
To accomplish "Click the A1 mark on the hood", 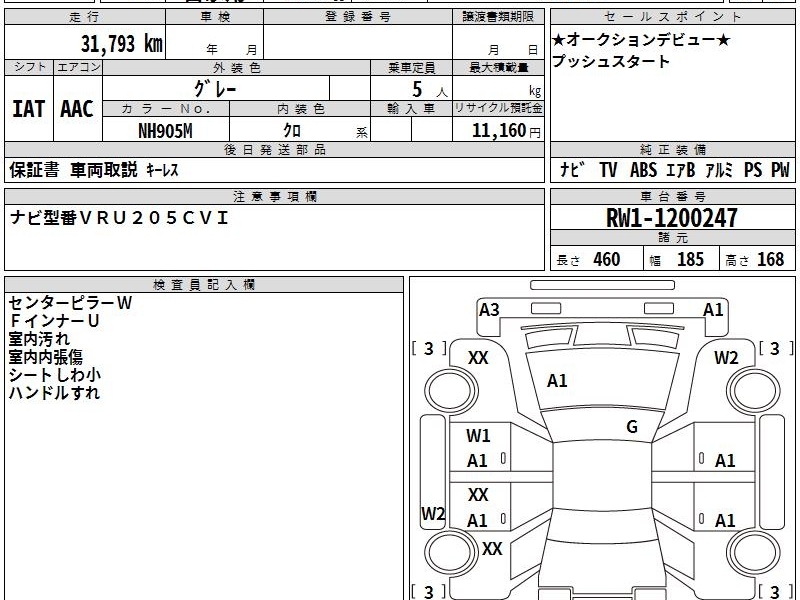I will (557, 381).
